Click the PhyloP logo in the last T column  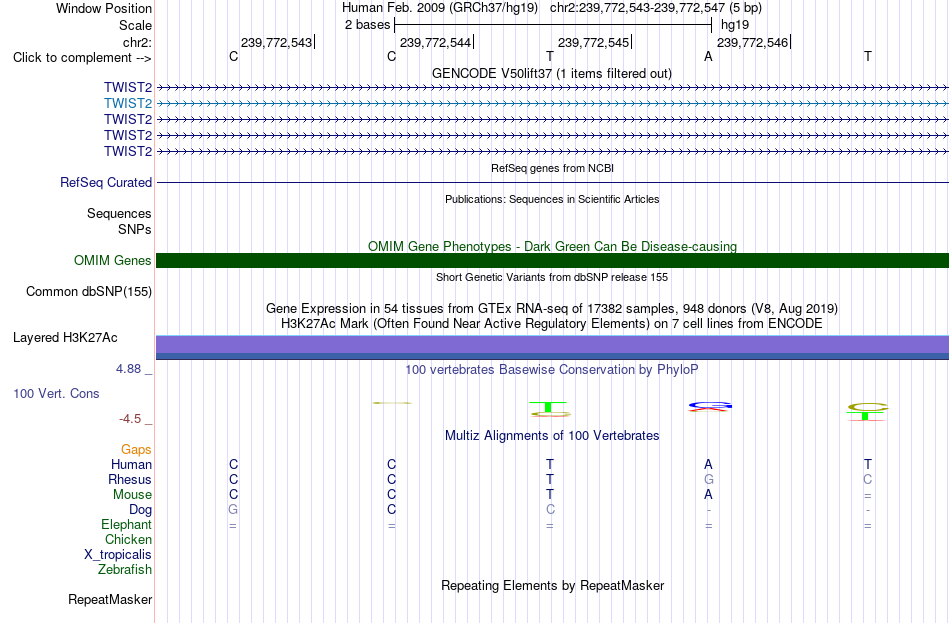click(x=867, y=411)
